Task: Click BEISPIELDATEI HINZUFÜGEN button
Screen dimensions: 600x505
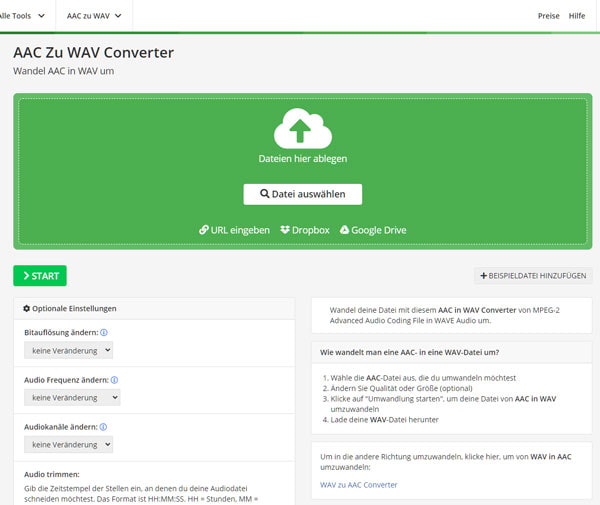Action: coord(533,275)
